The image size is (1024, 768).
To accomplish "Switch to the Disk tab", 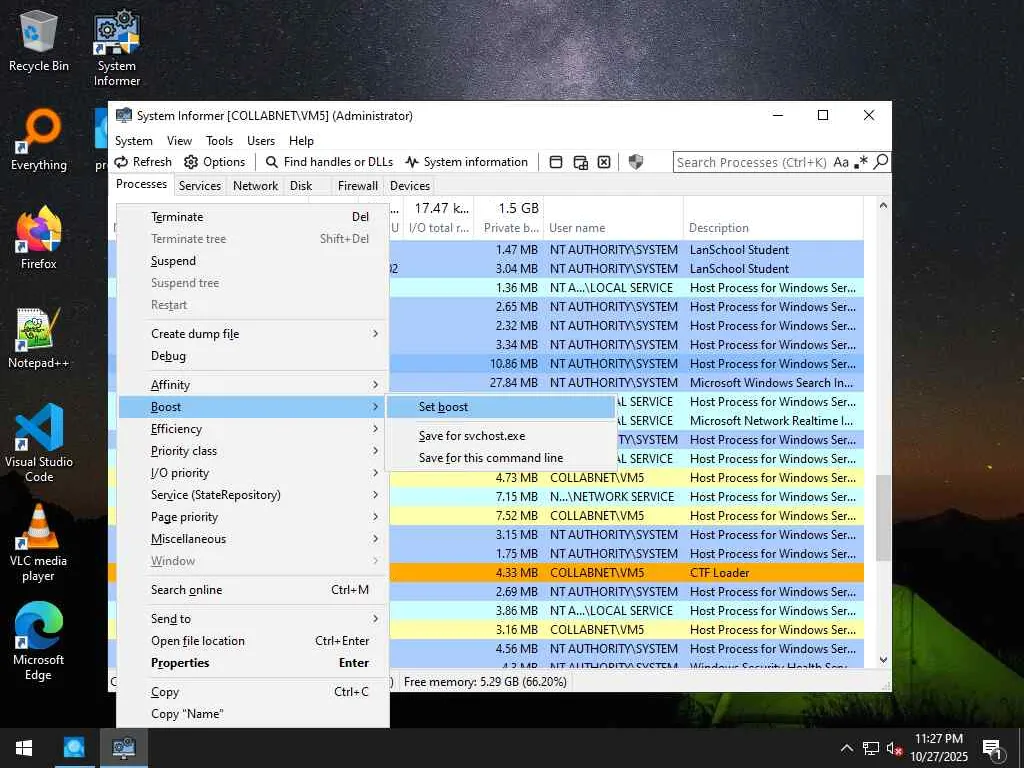I will click(301, 185).
